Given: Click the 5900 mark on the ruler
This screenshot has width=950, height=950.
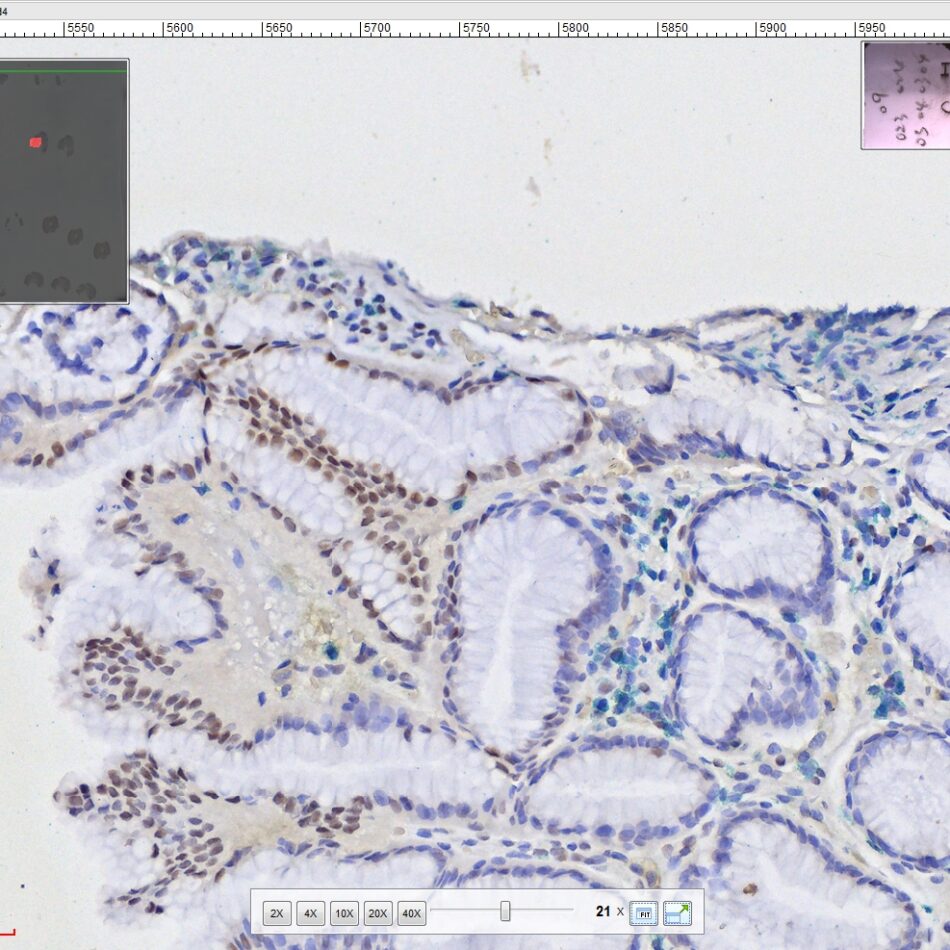Looking at the screenshot, I should 772,29.
